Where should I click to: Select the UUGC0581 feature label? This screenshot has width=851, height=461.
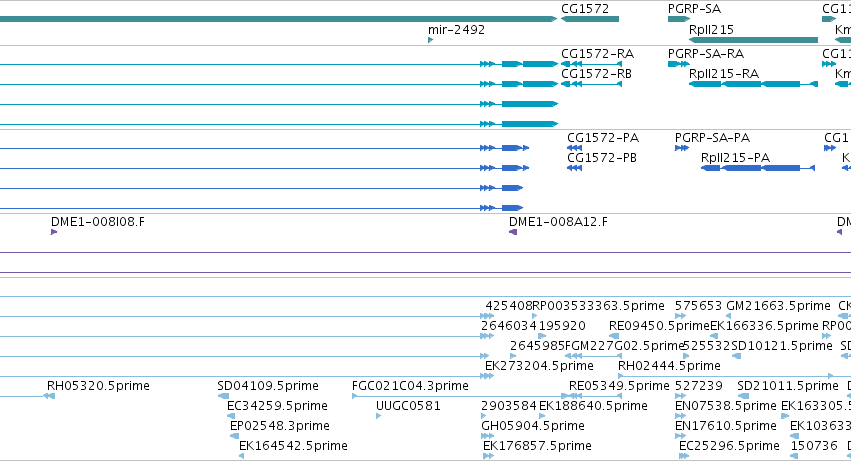[408, 406]
